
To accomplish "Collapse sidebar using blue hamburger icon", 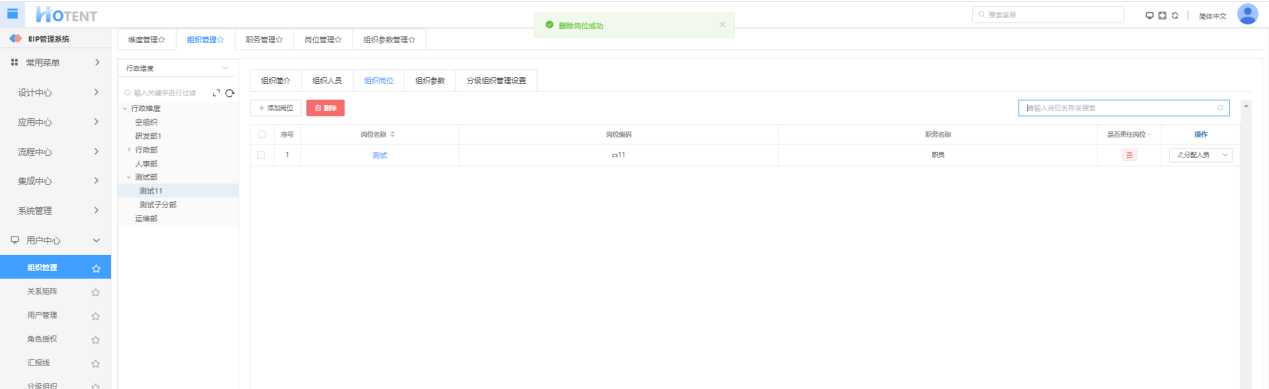I will pyautogui.click(x=13, y=13).
